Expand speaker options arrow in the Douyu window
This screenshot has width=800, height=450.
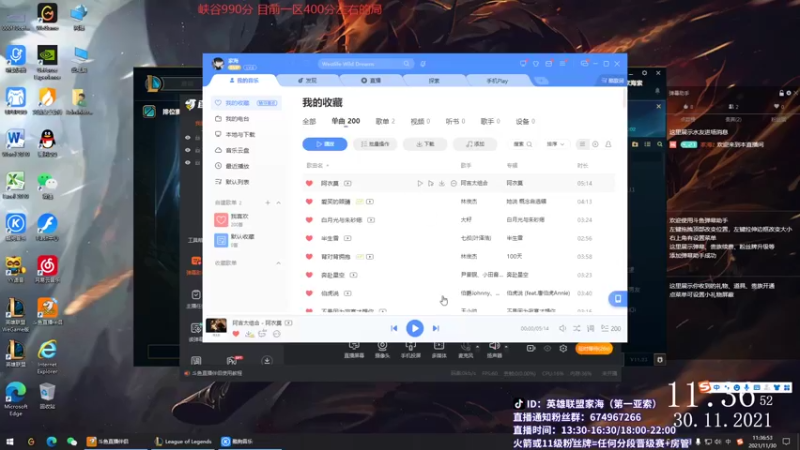(x=506, y=347)
